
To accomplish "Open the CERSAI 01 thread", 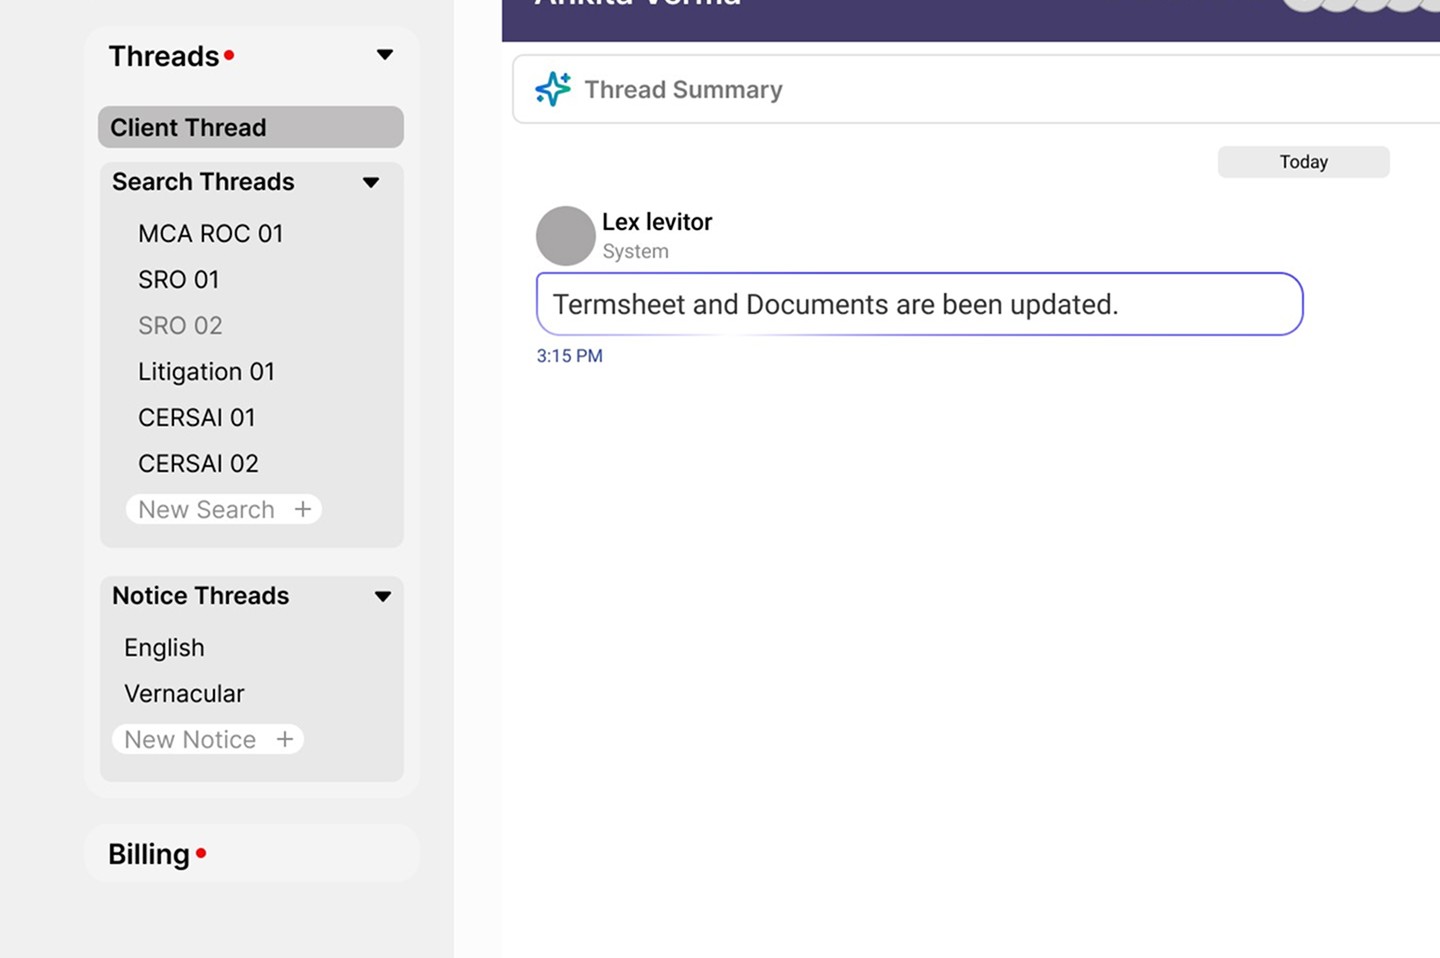I will [x=197, y=417].
